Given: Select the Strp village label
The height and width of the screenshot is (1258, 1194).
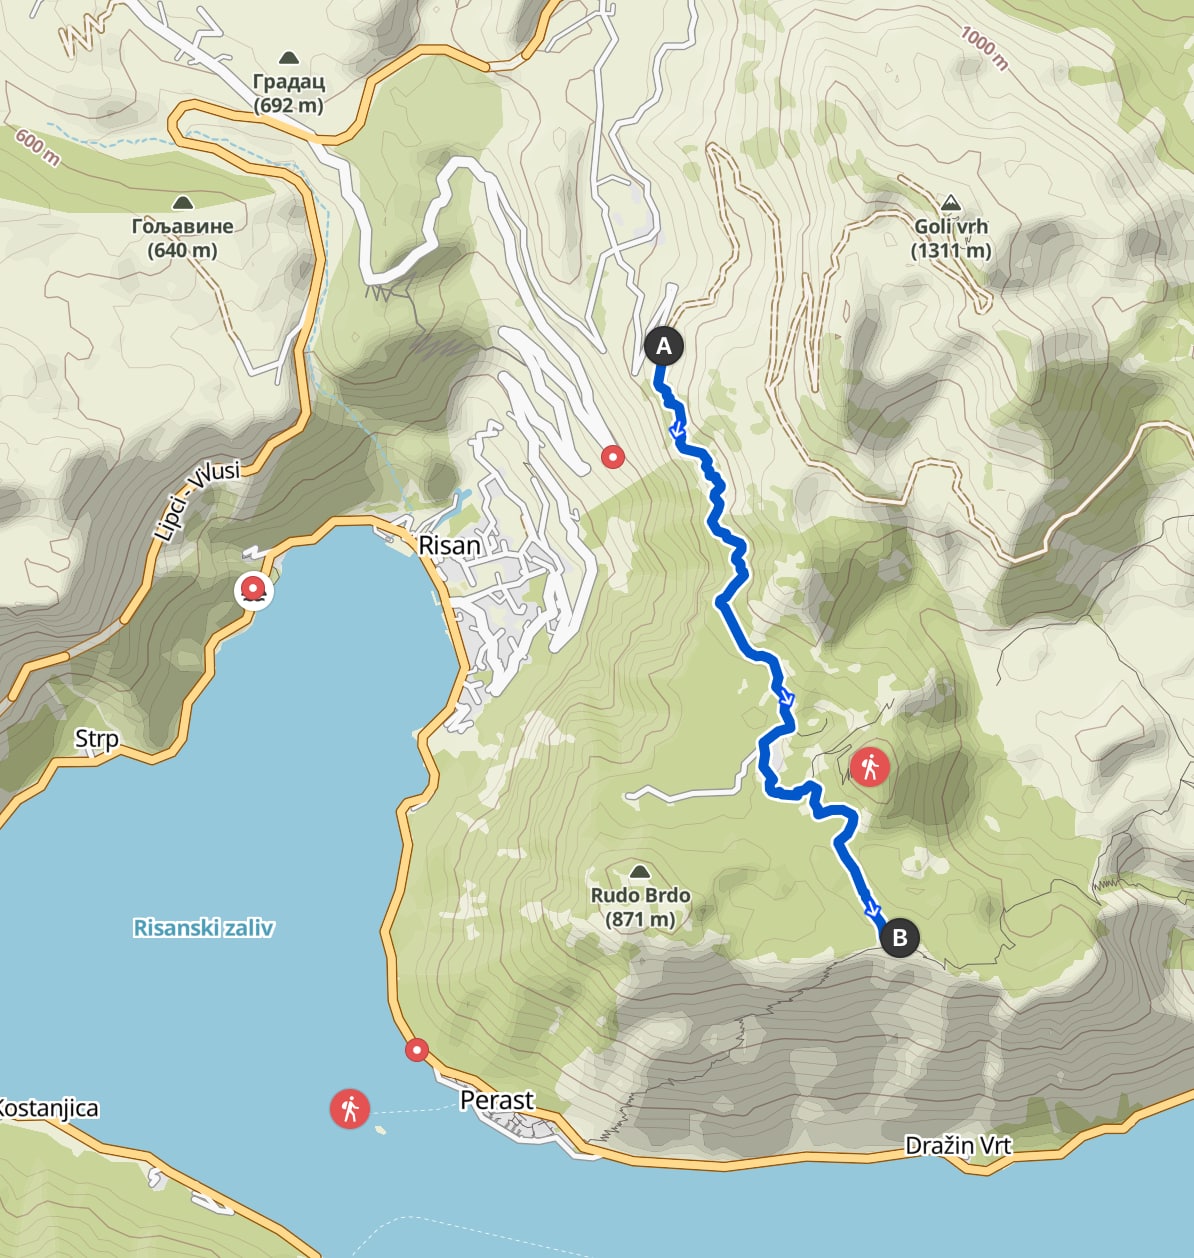Looking at the screenshot, I should coord(97,739).
